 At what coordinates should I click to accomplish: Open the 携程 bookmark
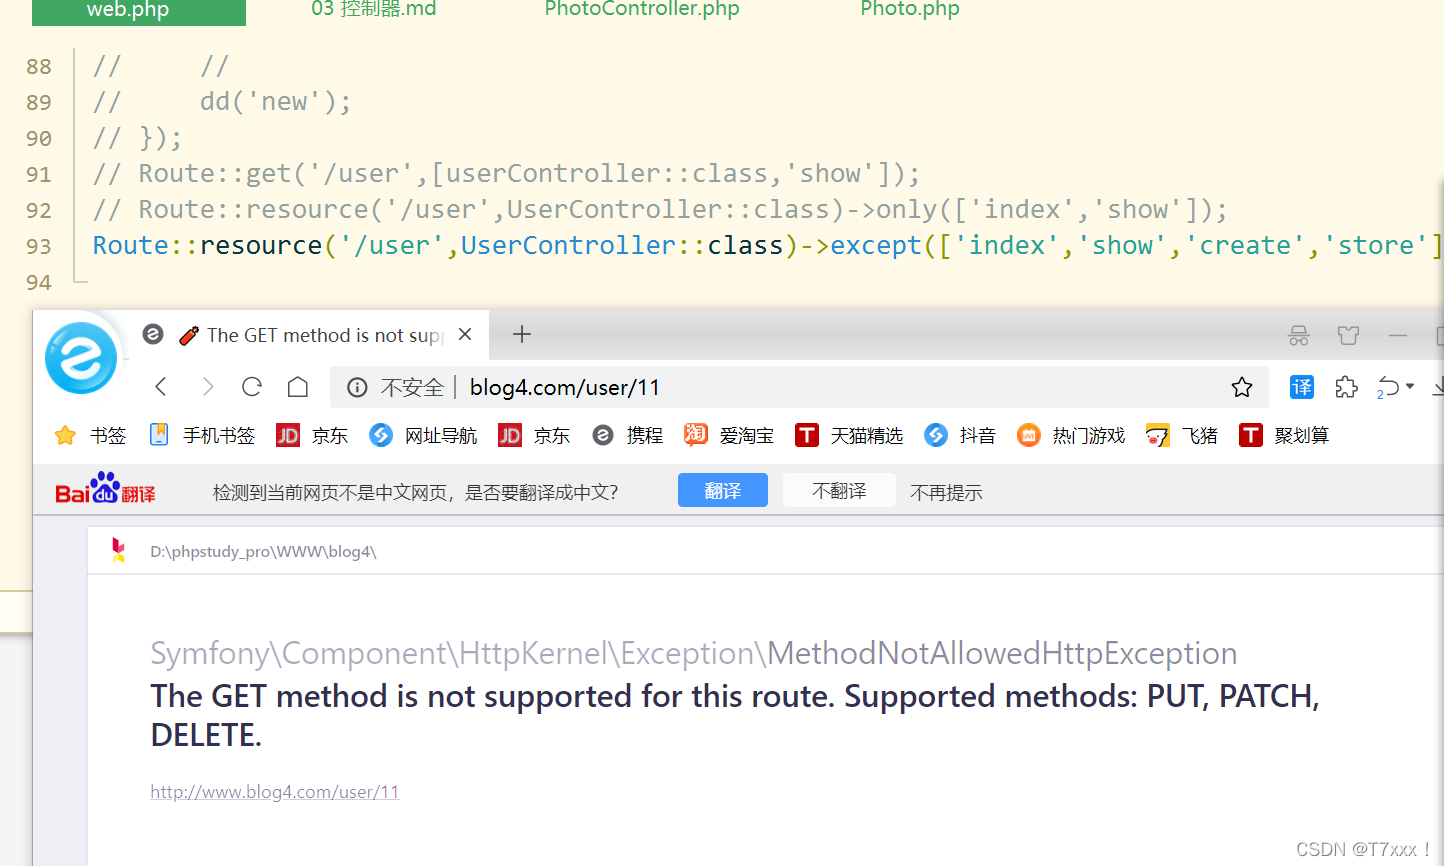(628, 436)
